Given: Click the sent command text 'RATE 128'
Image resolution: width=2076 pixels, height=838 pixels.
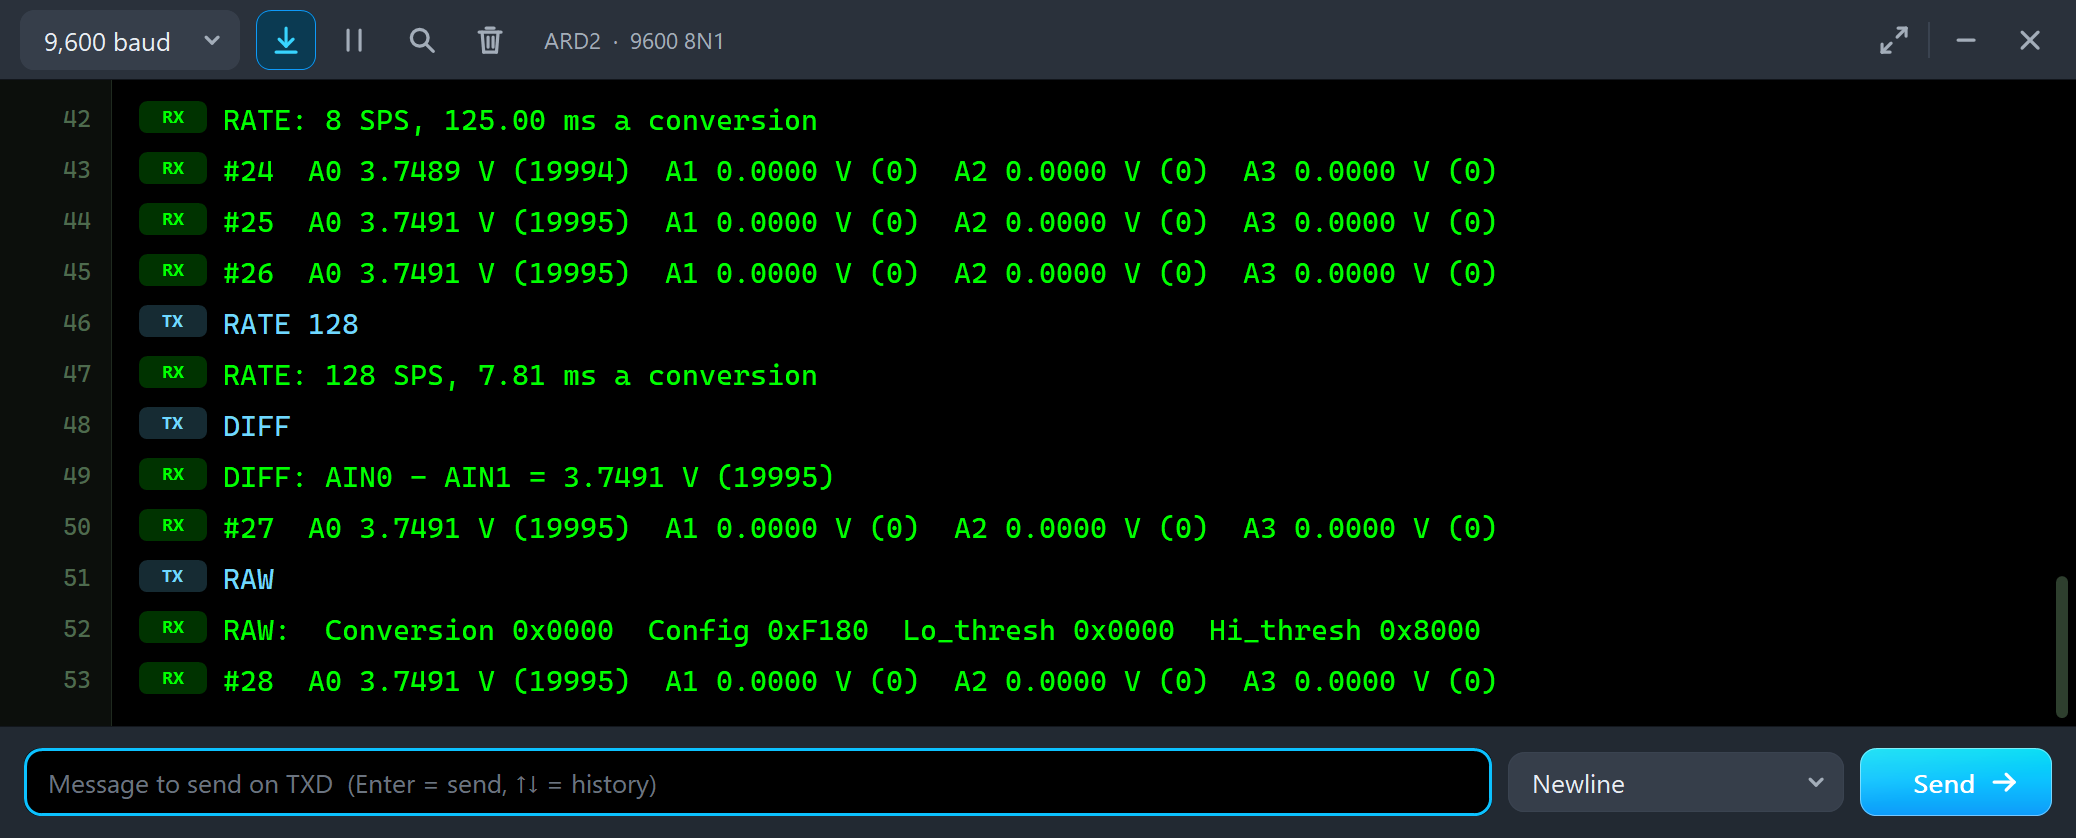Looking at the screenshot, I should pos(291,325).
